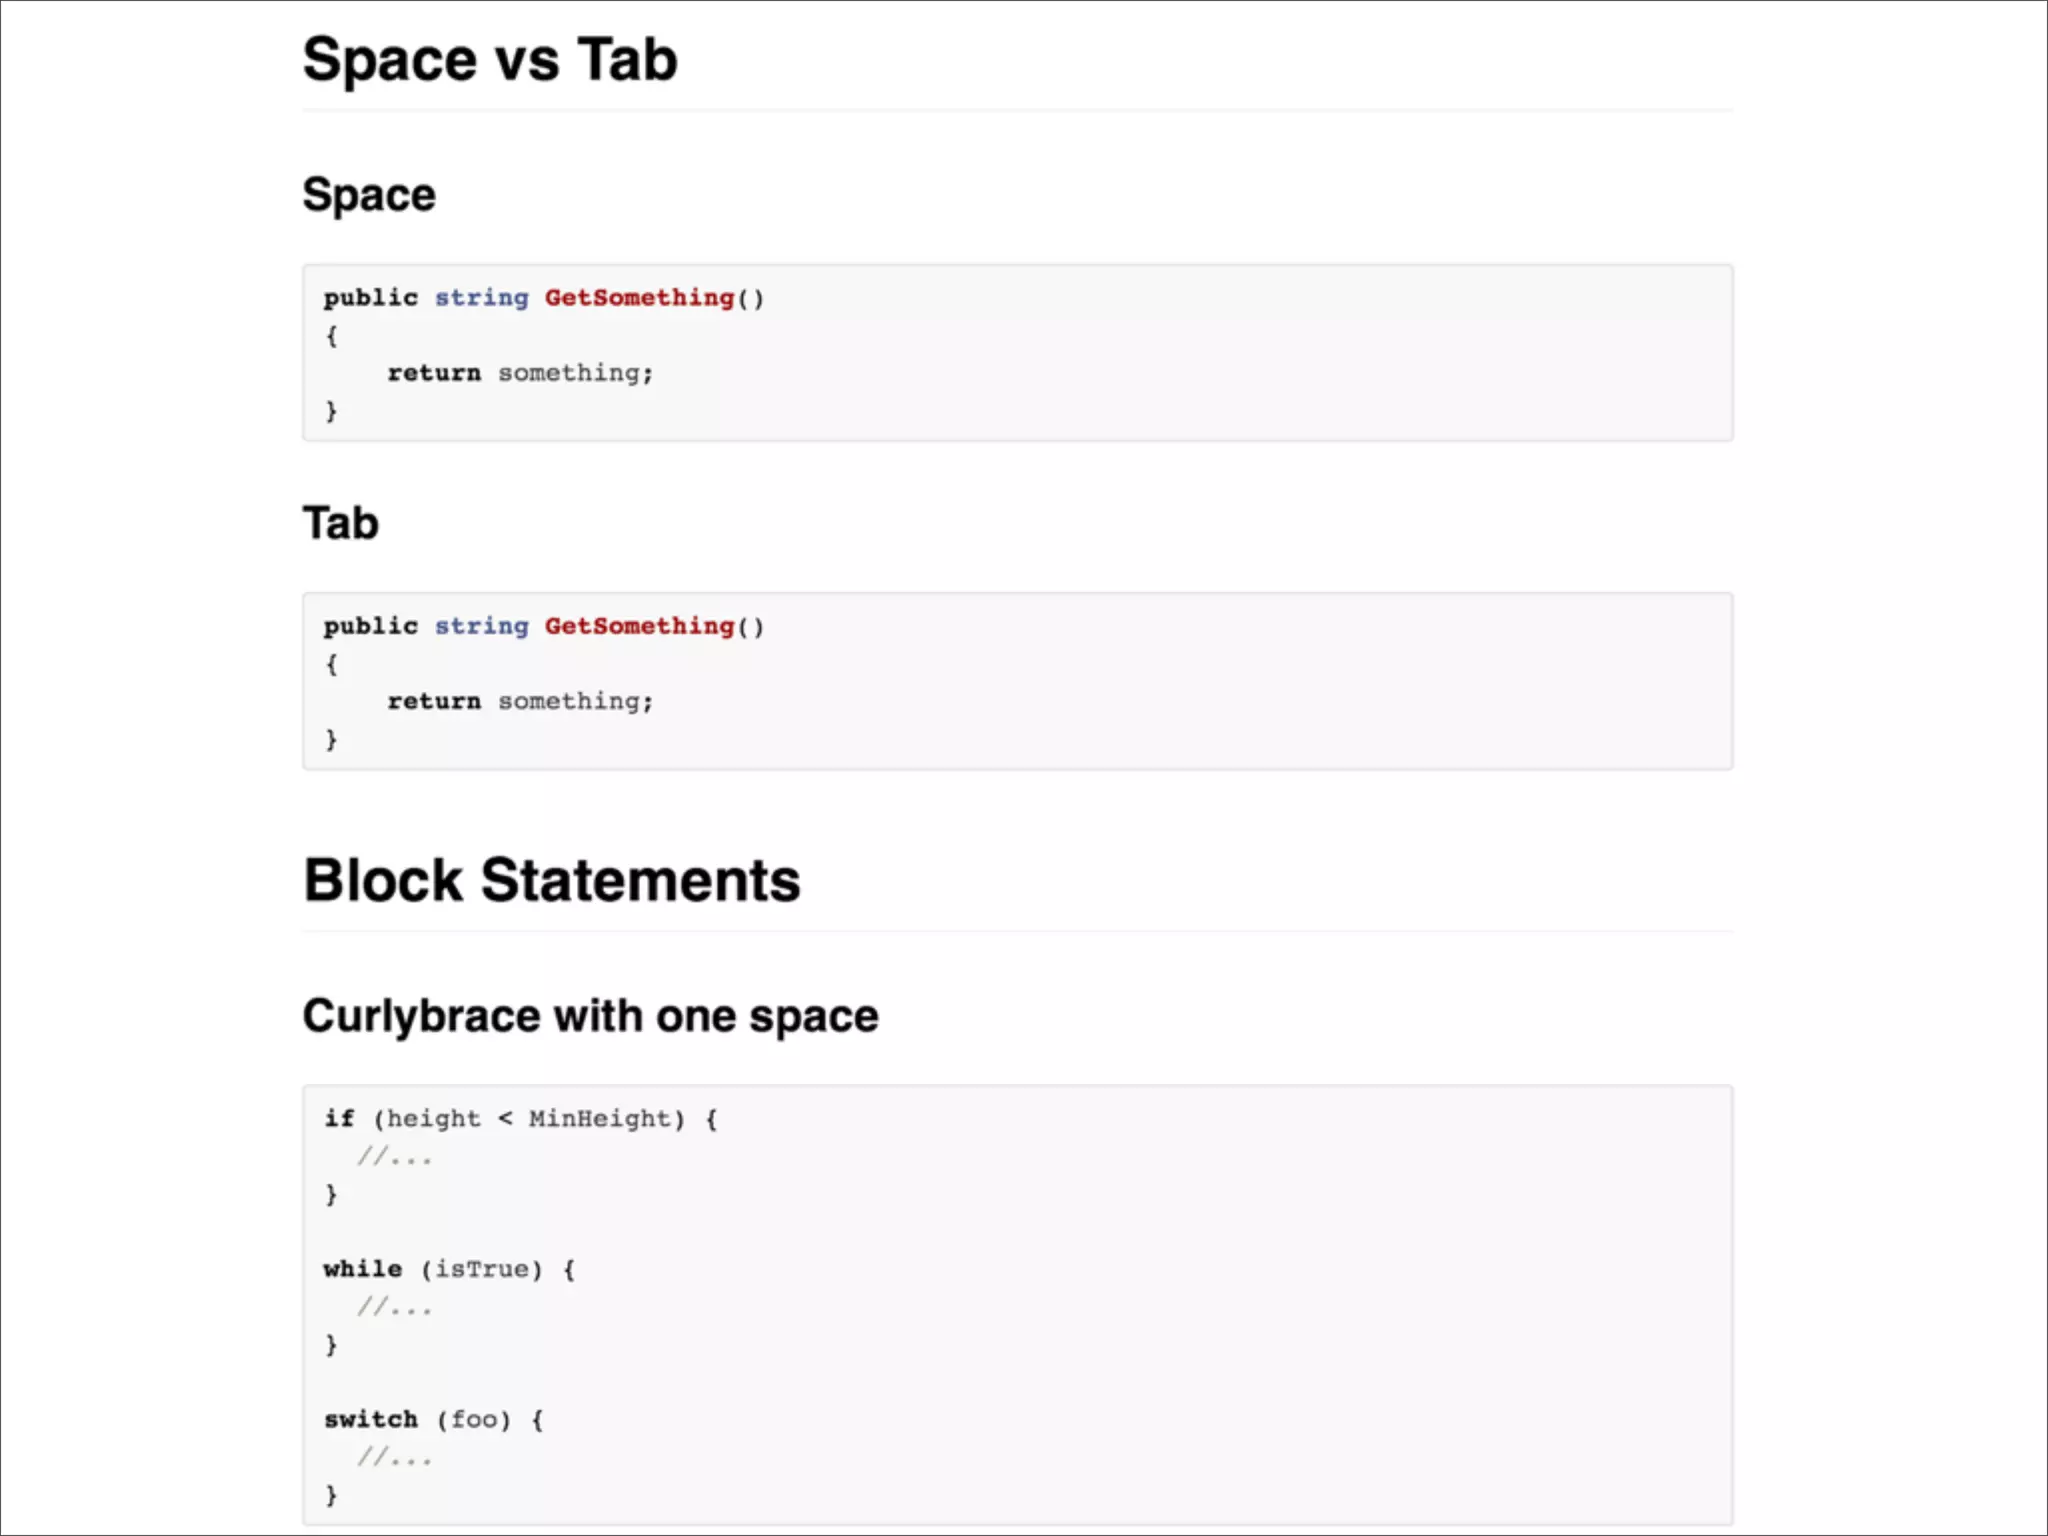Click the "switch" keyword in the code
This screenshot has height=1536, width=2048.
click(370, 1419)
